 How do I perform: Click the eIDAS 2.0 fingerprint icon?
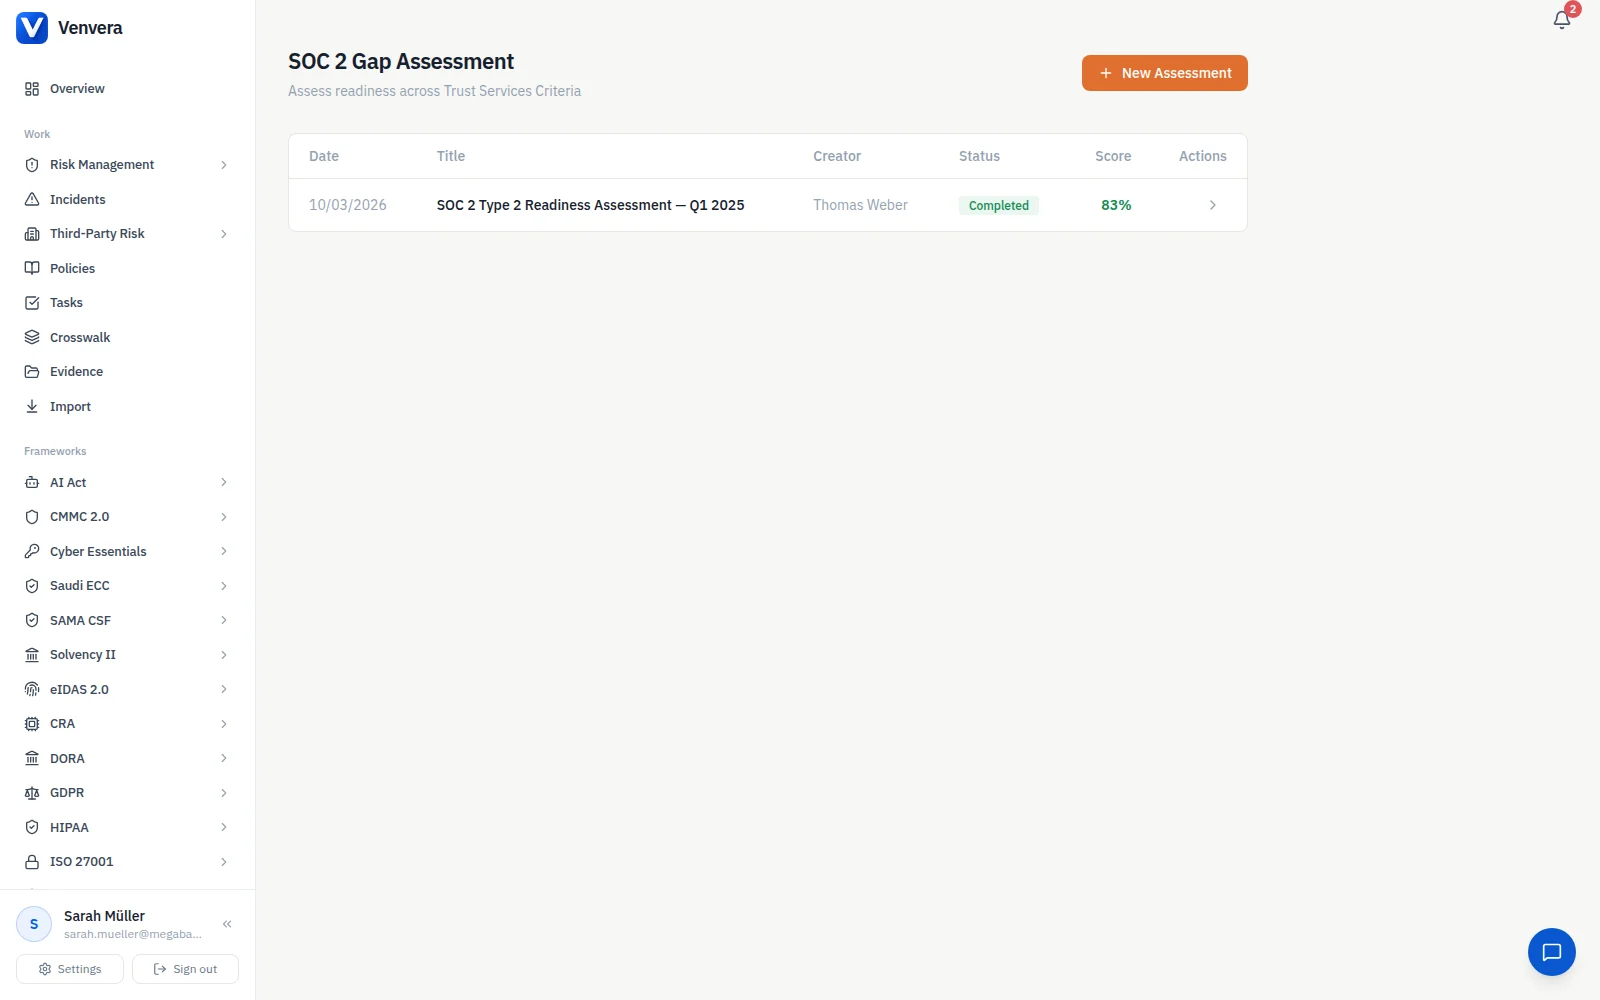tap(32, 690)
